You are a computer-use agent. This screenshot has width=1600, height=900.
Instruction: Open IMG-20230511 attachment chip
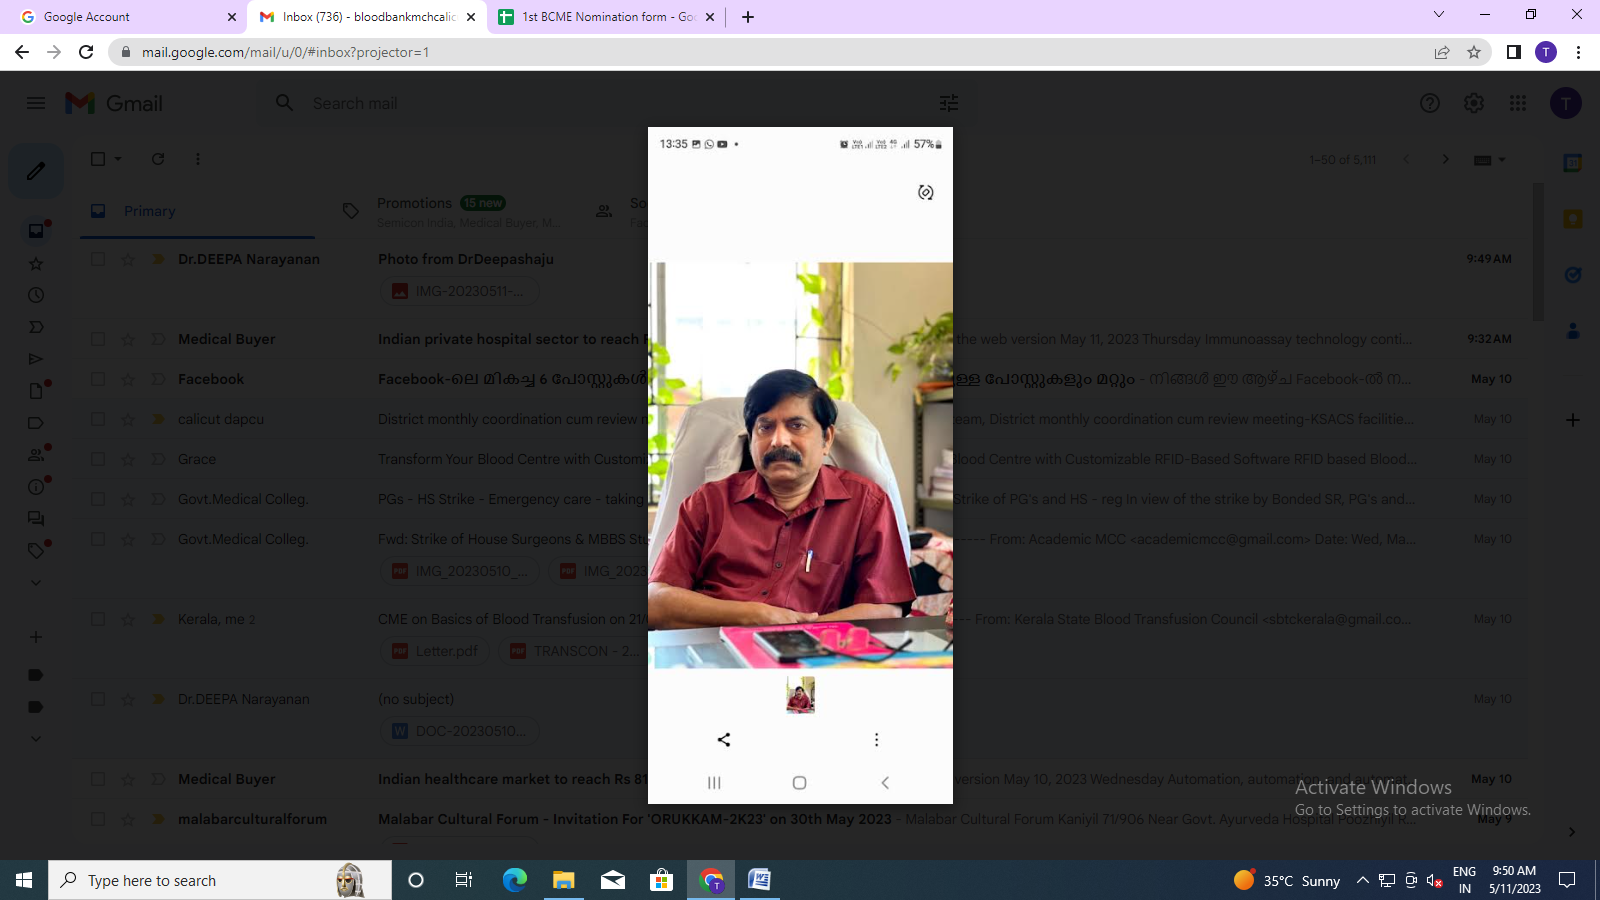(459, 291)
